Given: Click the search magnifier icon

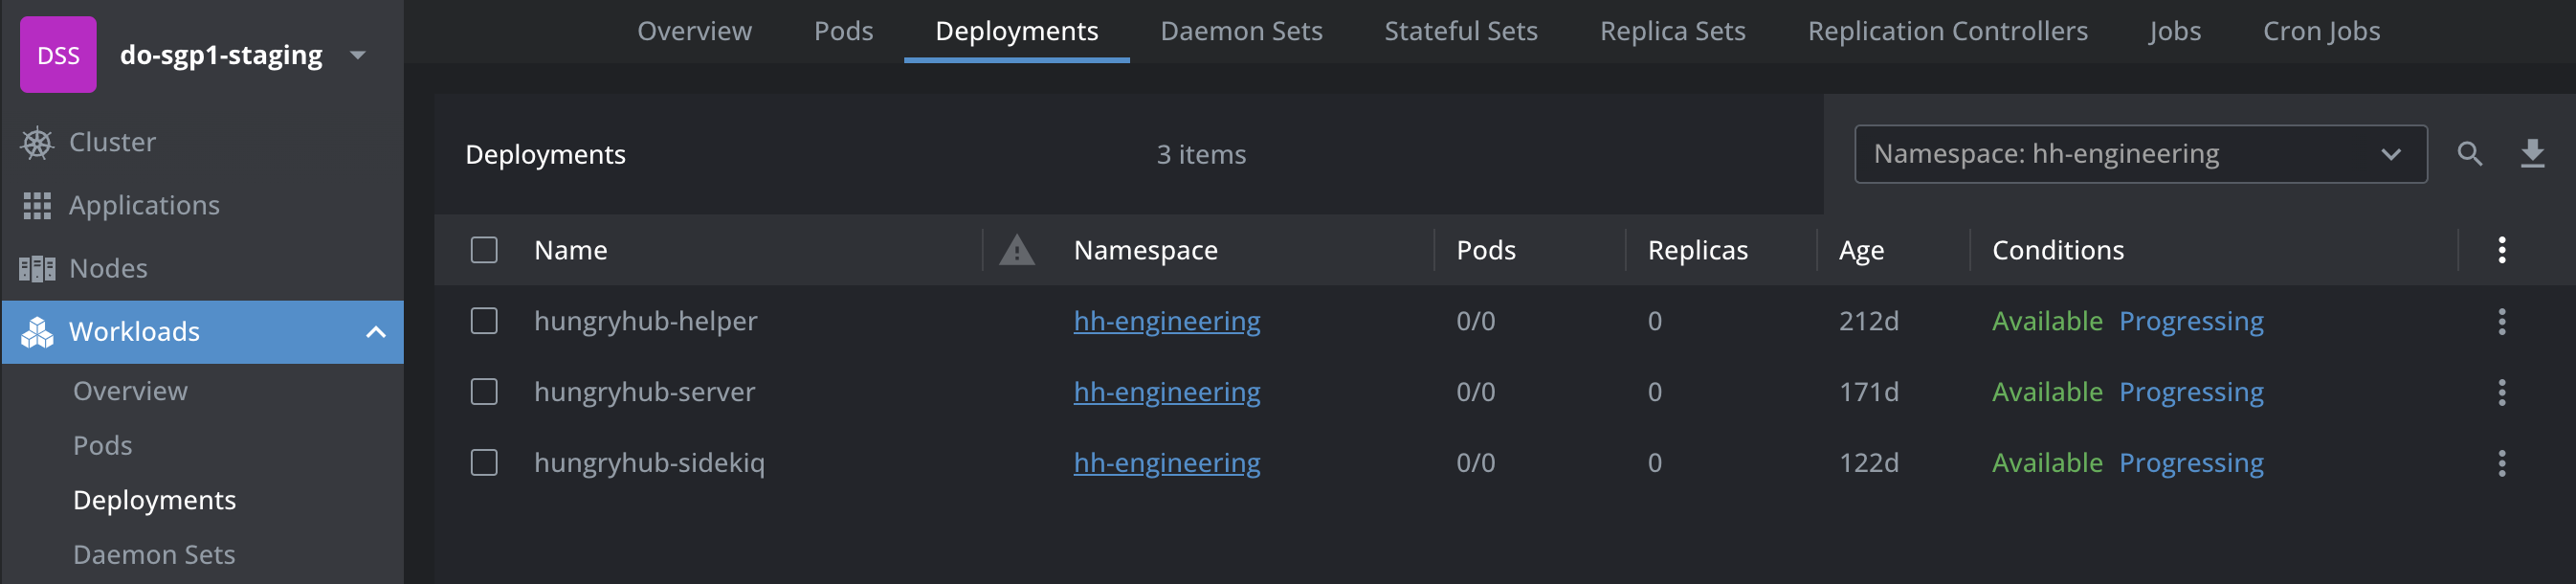Looking at the screenshot, I should 2469,154.
